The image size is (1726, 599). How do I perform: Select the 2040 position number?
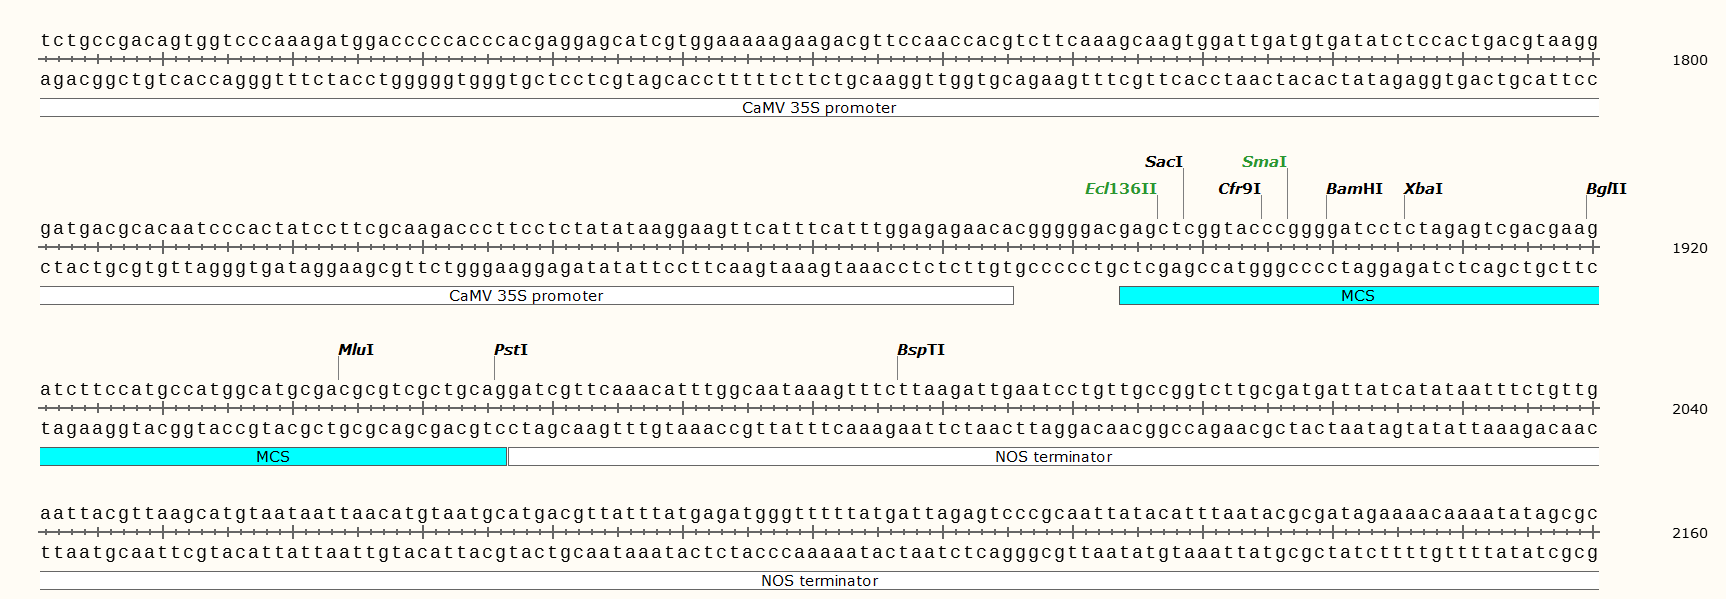[1689, 409]
